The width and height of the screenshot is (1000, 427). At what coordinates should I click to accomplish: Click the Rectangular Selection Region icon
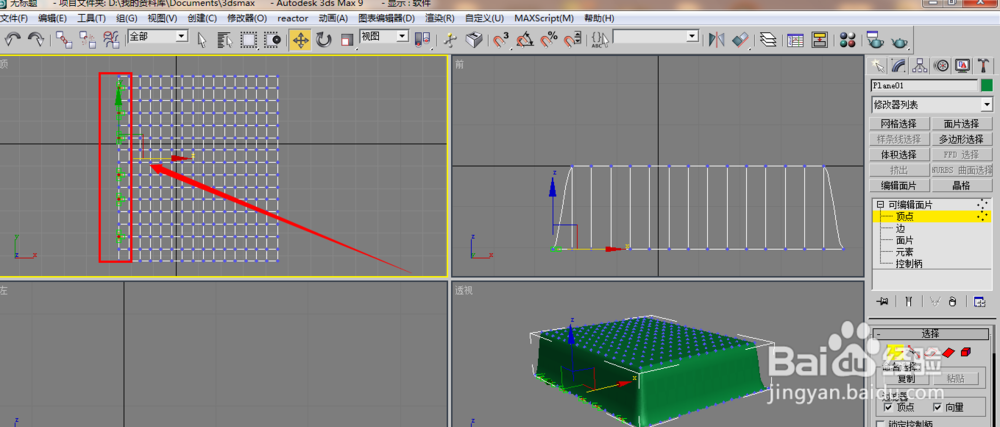coord(248,40)
